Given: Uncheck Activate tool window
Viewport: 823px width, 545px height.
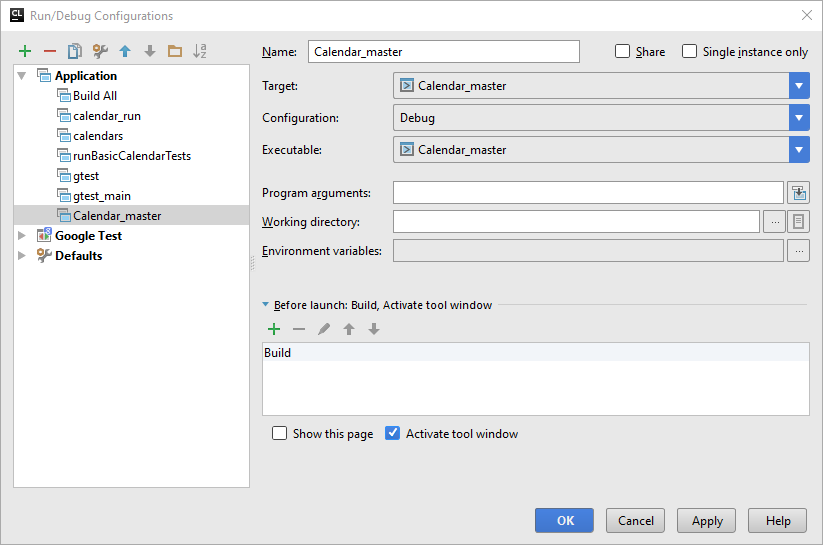Looking at the screenshot, I should click(393, 434).
